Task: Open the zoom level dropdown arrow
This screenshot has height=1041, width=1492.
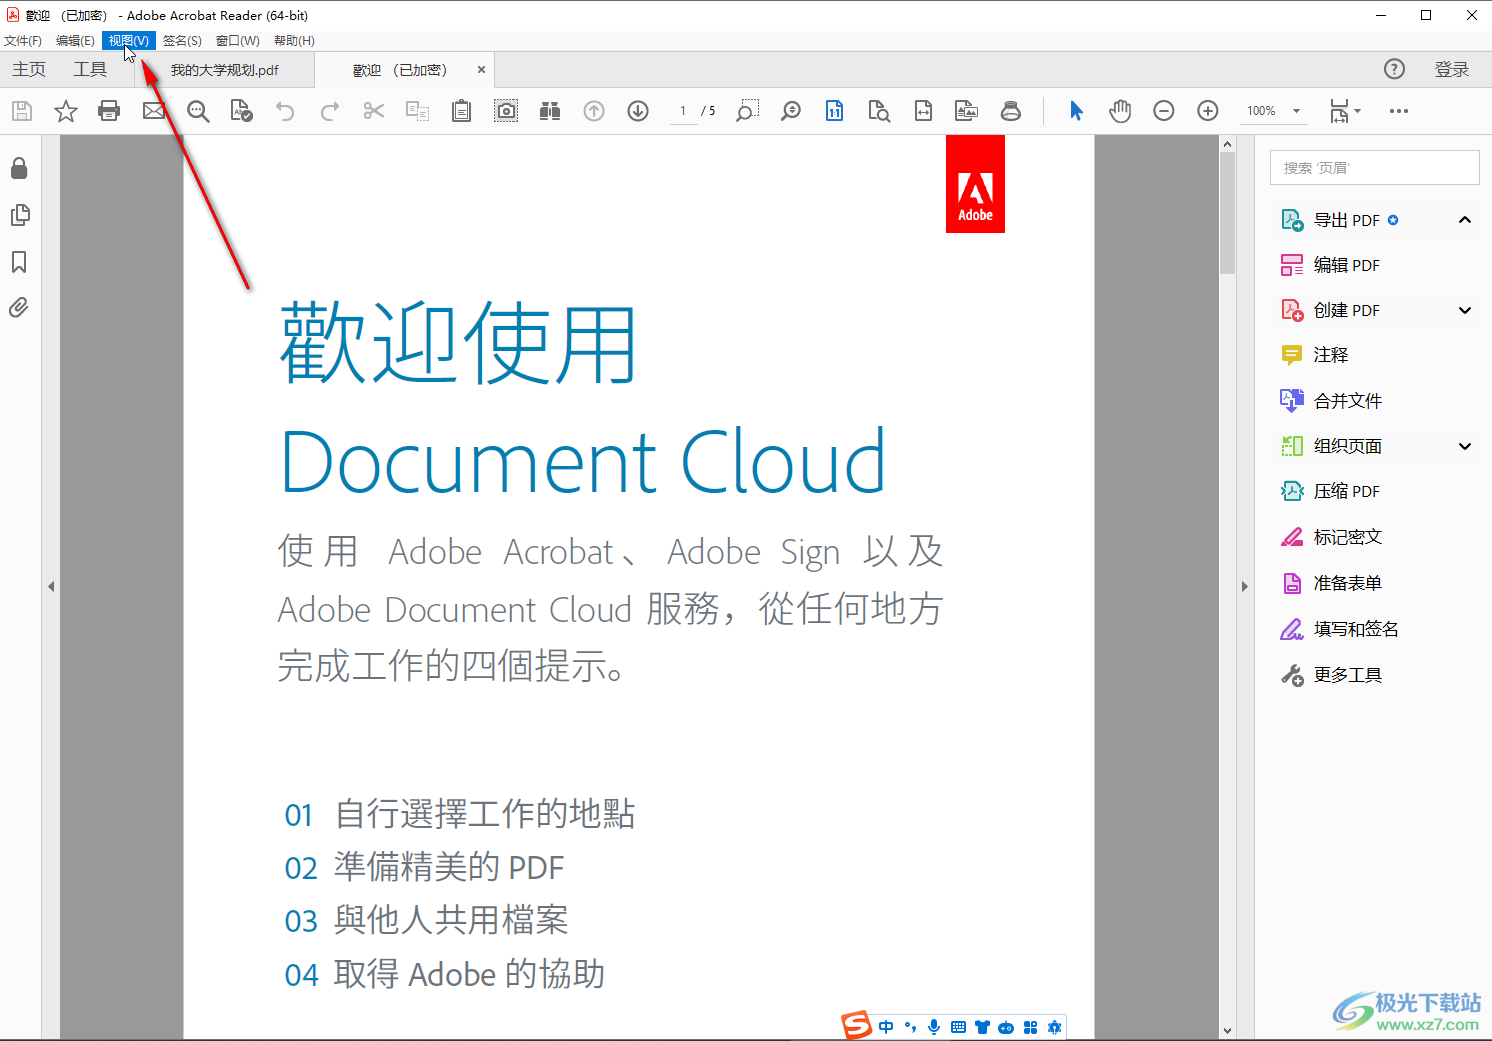Action: tap(1297, 111)
